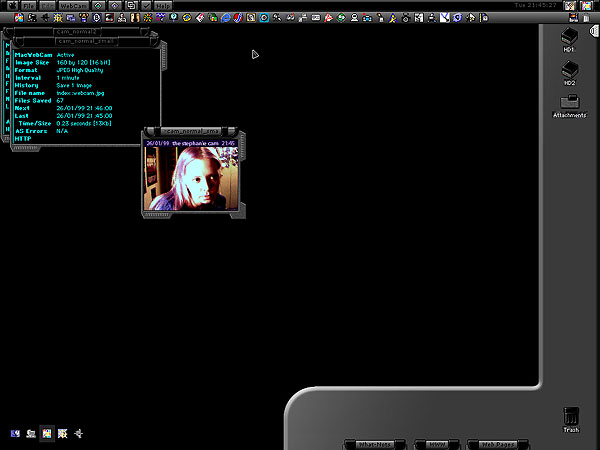This screenshot has height=450, width=600.
Task: Open the Help menu
Action: [x=162, y=6]
